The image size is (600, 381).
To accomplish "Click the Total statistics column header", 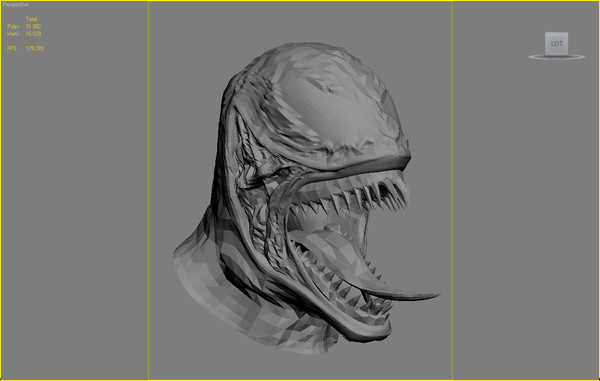I will click(x=31, y=19).
